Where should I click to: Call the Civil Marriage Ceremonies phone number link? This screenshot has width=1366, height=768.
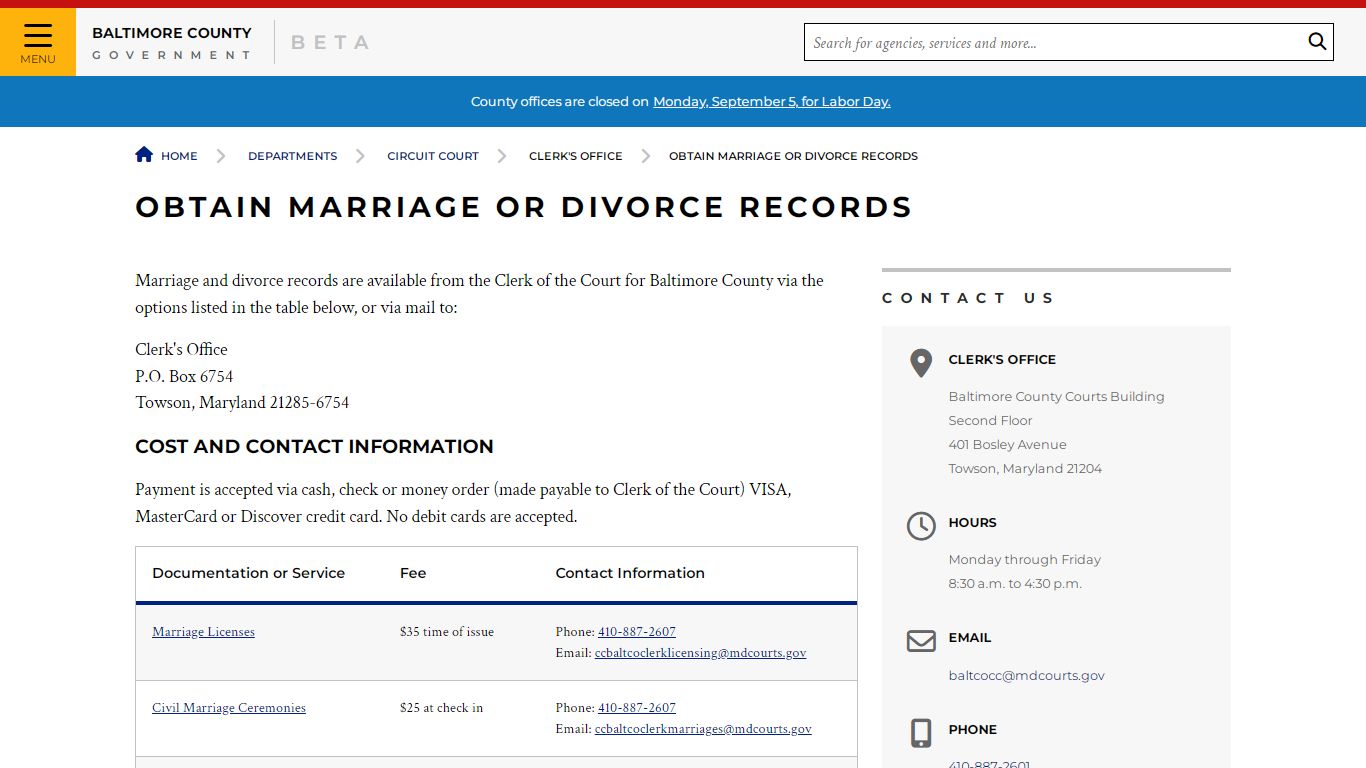(637, 708)
